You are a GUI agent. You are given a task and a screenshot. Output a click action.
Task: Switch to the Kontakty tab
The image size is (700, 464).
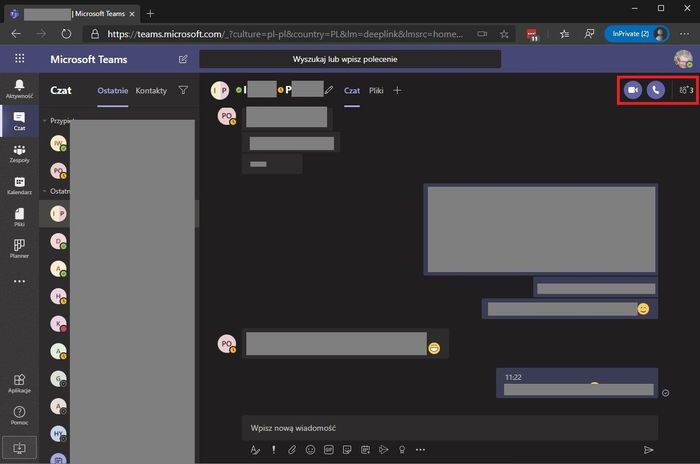[151, 90]
